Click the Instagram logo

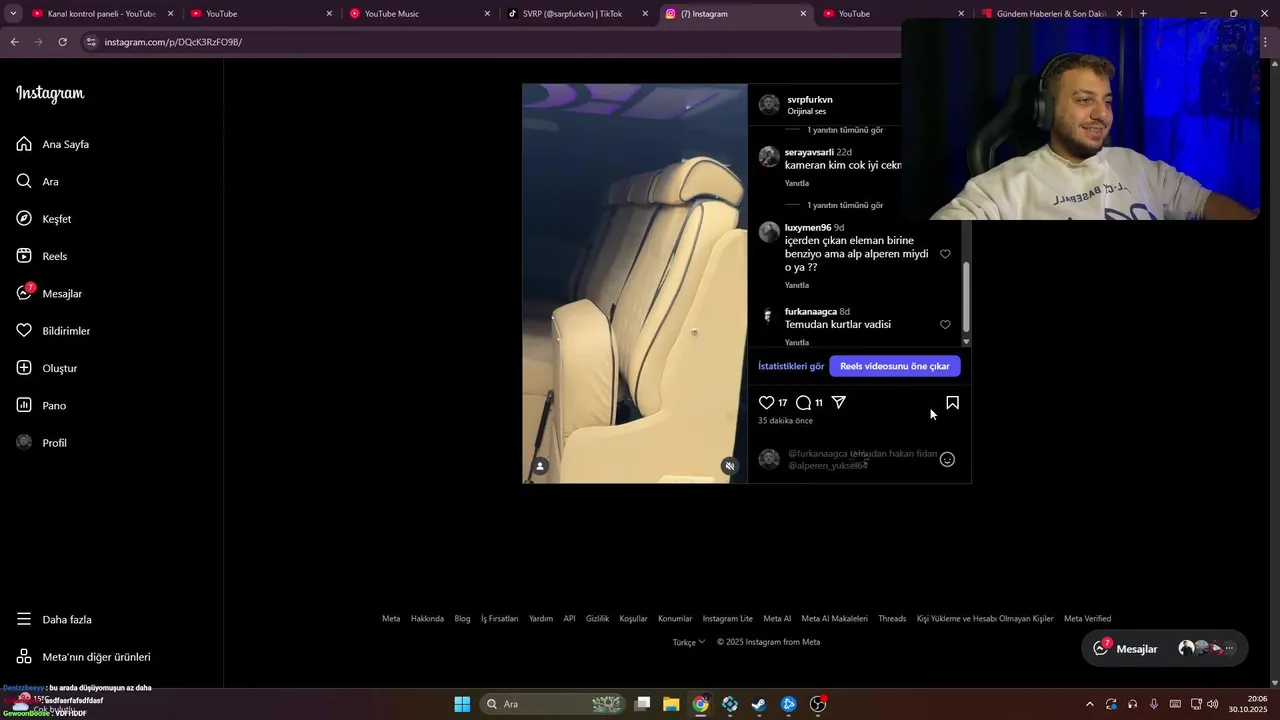[50, 94]
